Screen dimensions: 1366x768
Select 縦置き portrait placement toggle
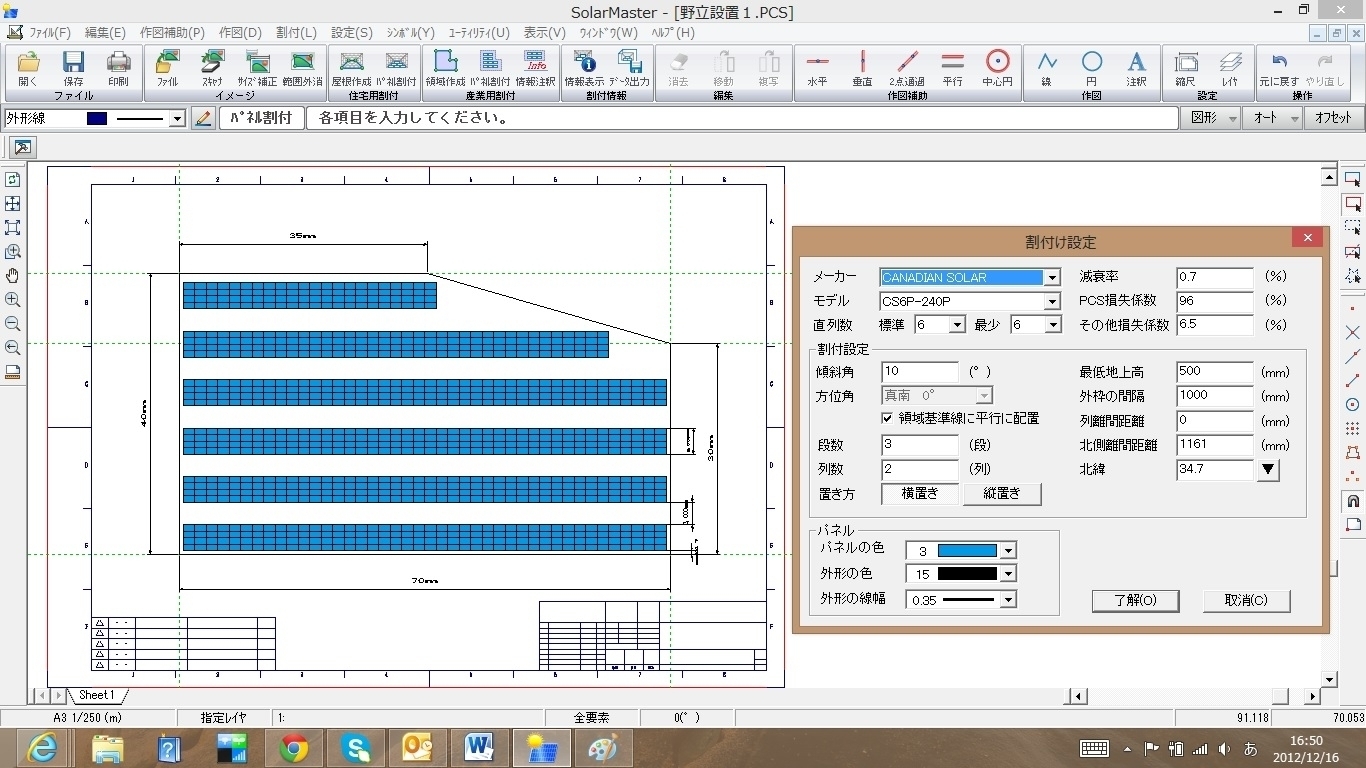(1001, 493)
